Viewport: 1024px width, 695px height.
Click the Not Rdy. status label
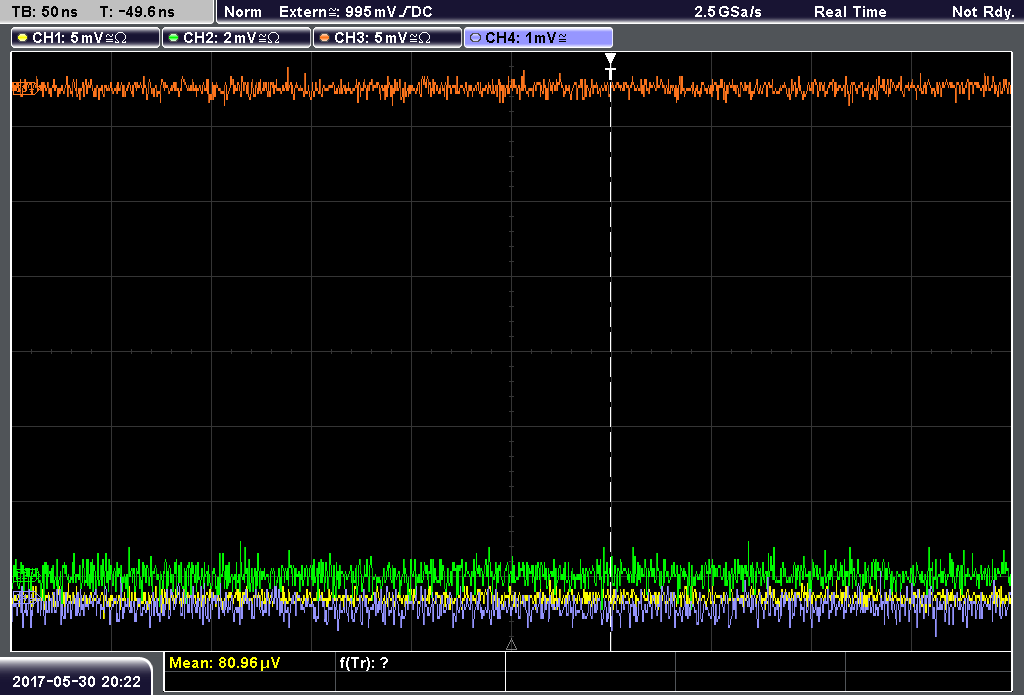click(x=982, y=12)
